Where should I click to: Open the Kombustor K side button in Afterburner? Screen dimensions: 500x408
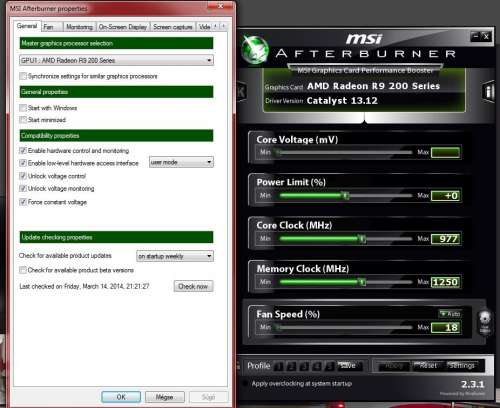click(241, 91)
